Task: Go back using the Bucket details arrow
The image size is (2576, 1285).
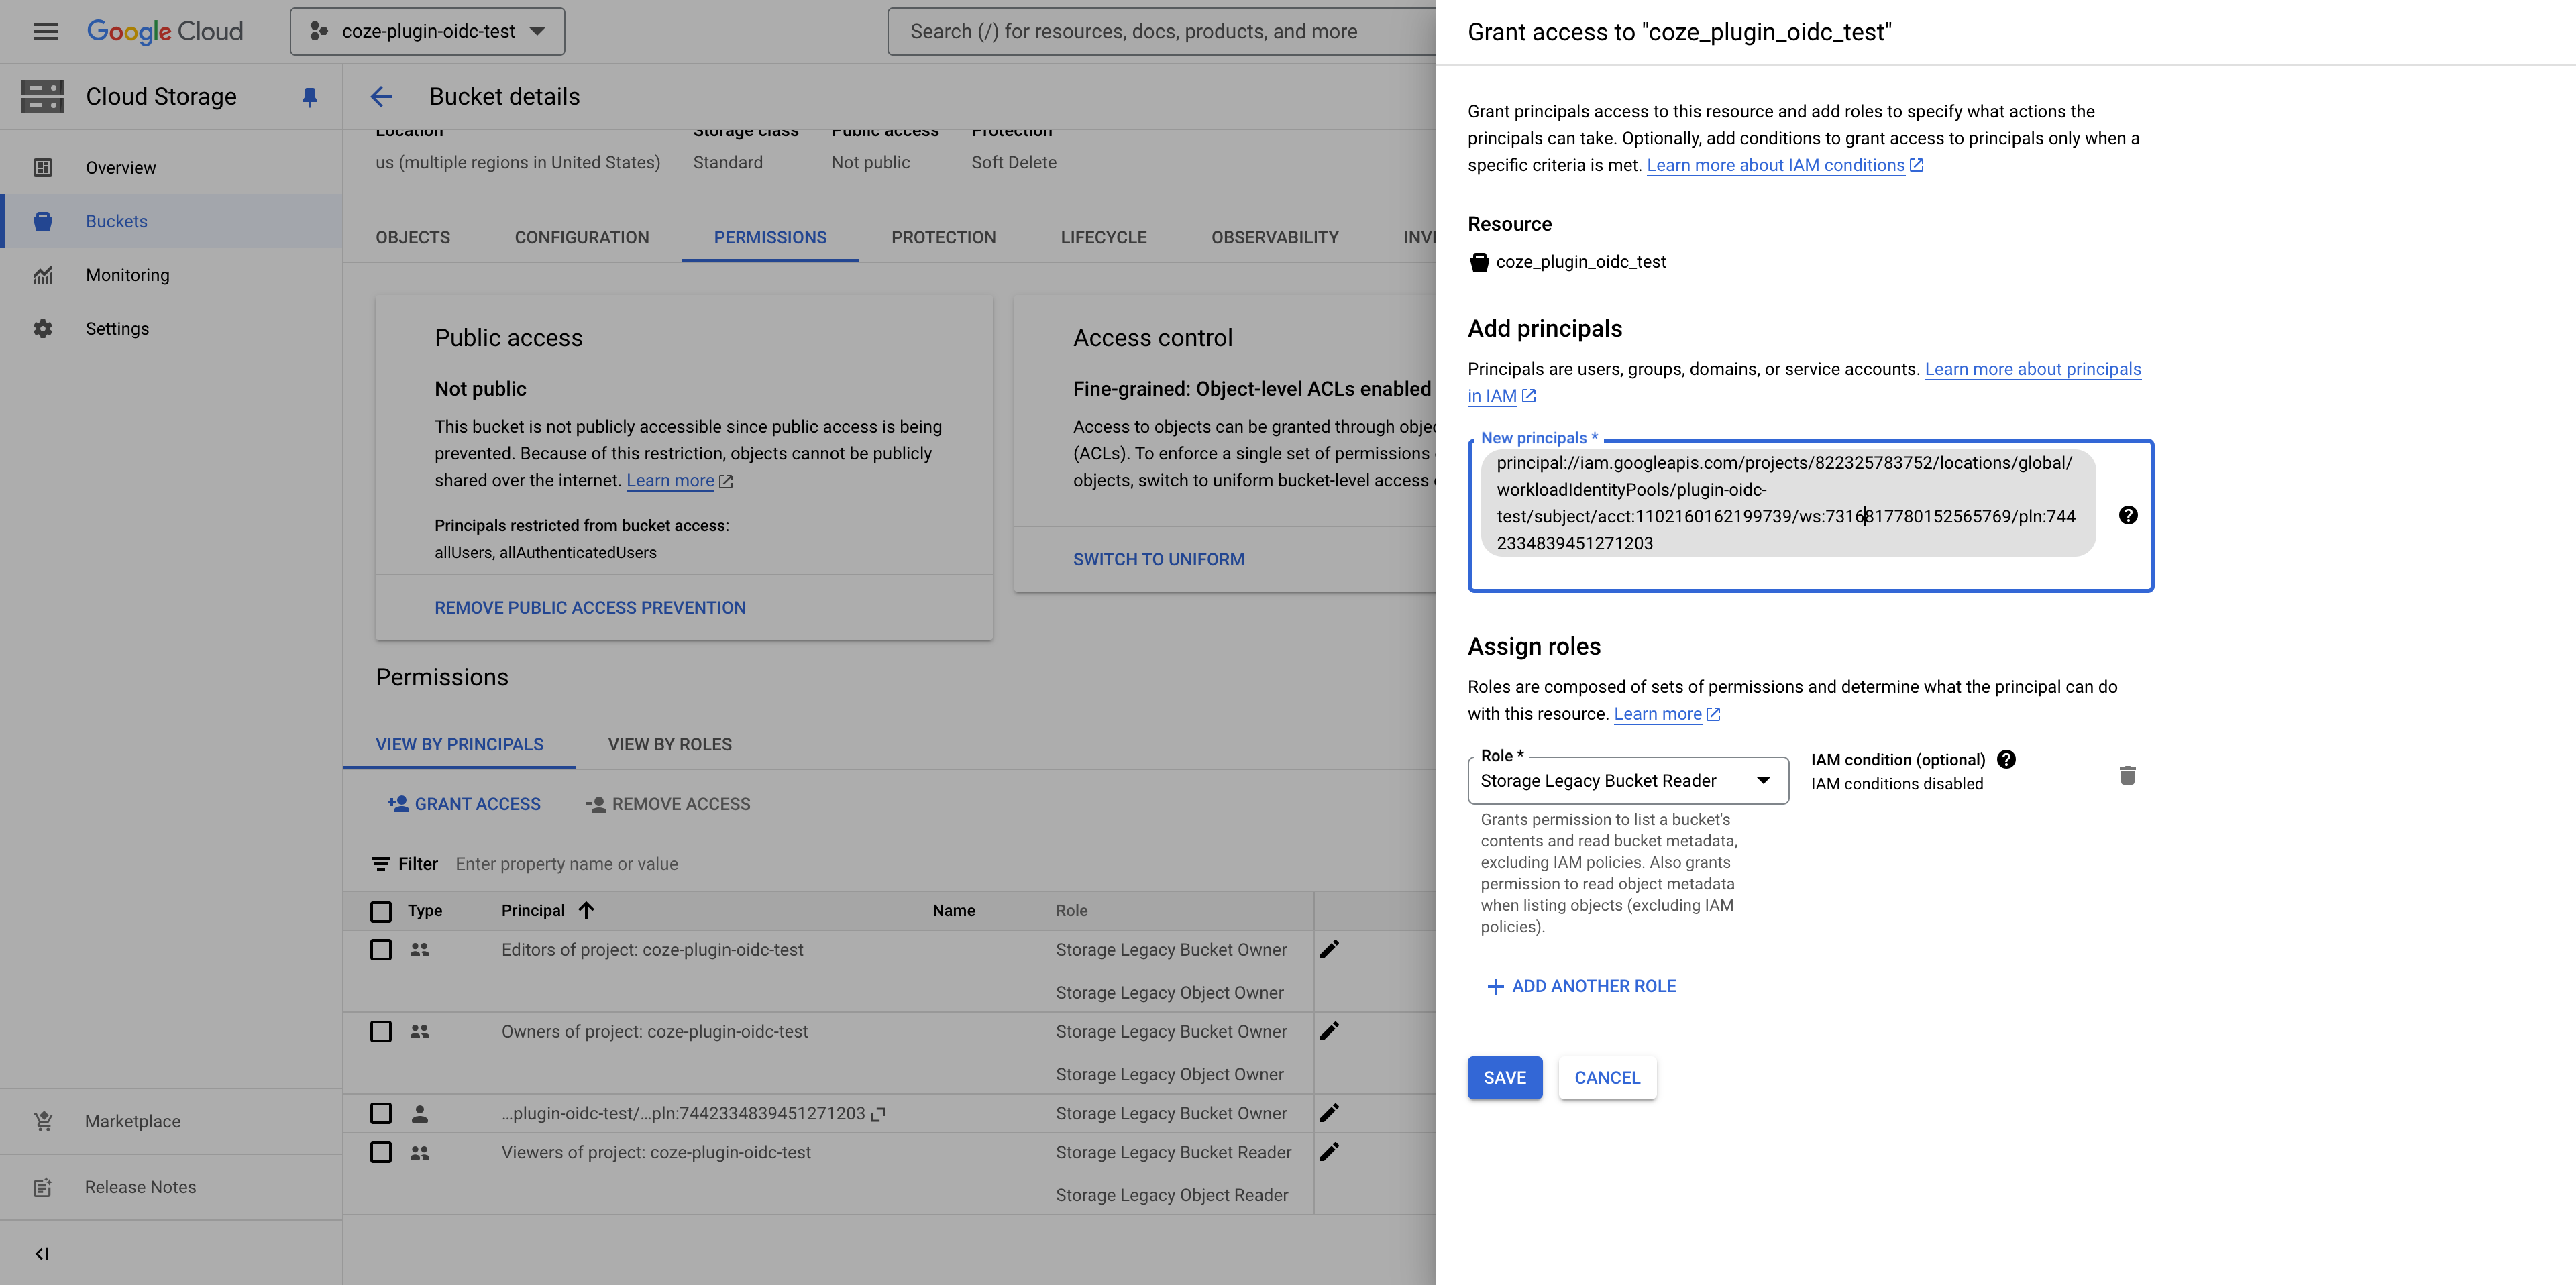Action: click(381, 96)
